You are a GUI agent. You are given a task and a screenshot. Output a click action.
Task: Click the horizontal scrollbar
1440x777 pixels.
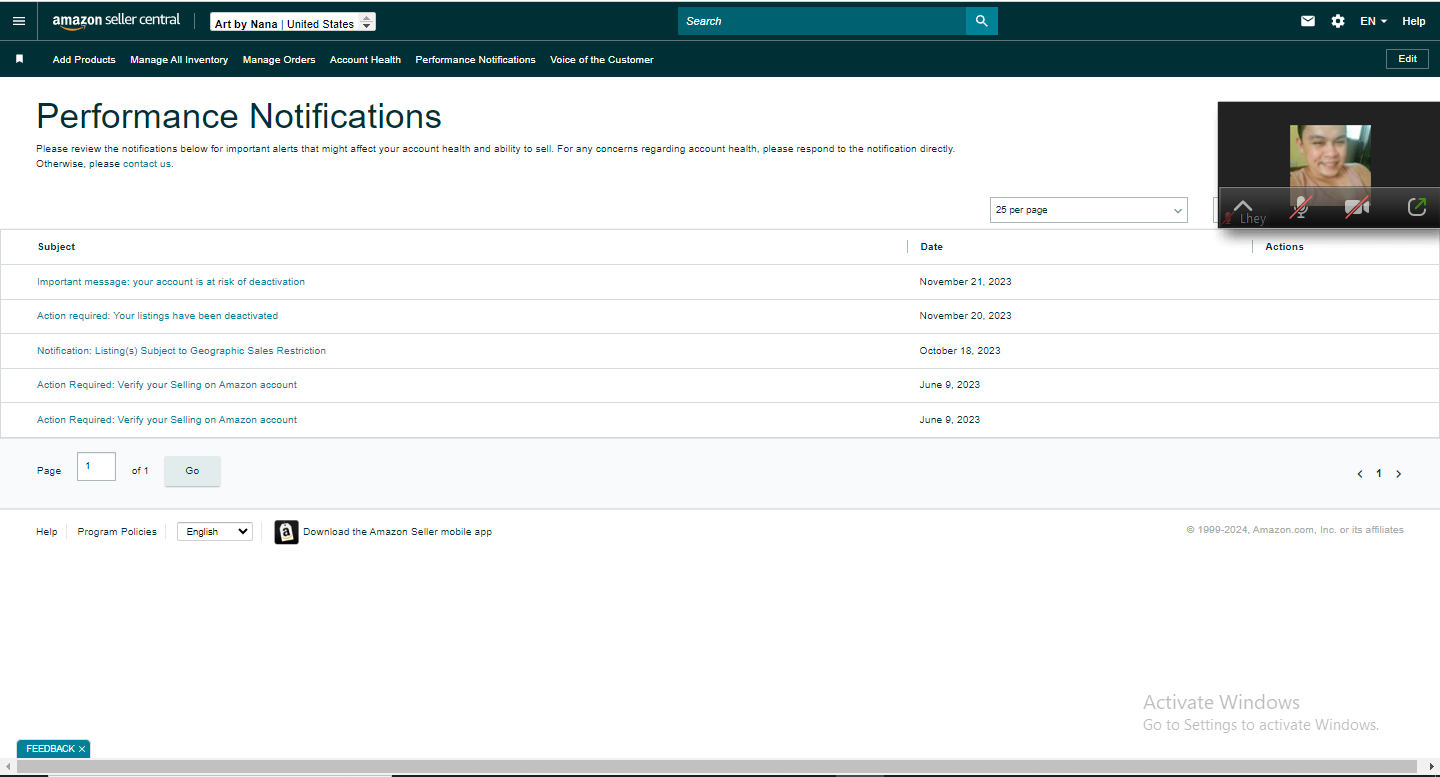click(719, 767)
